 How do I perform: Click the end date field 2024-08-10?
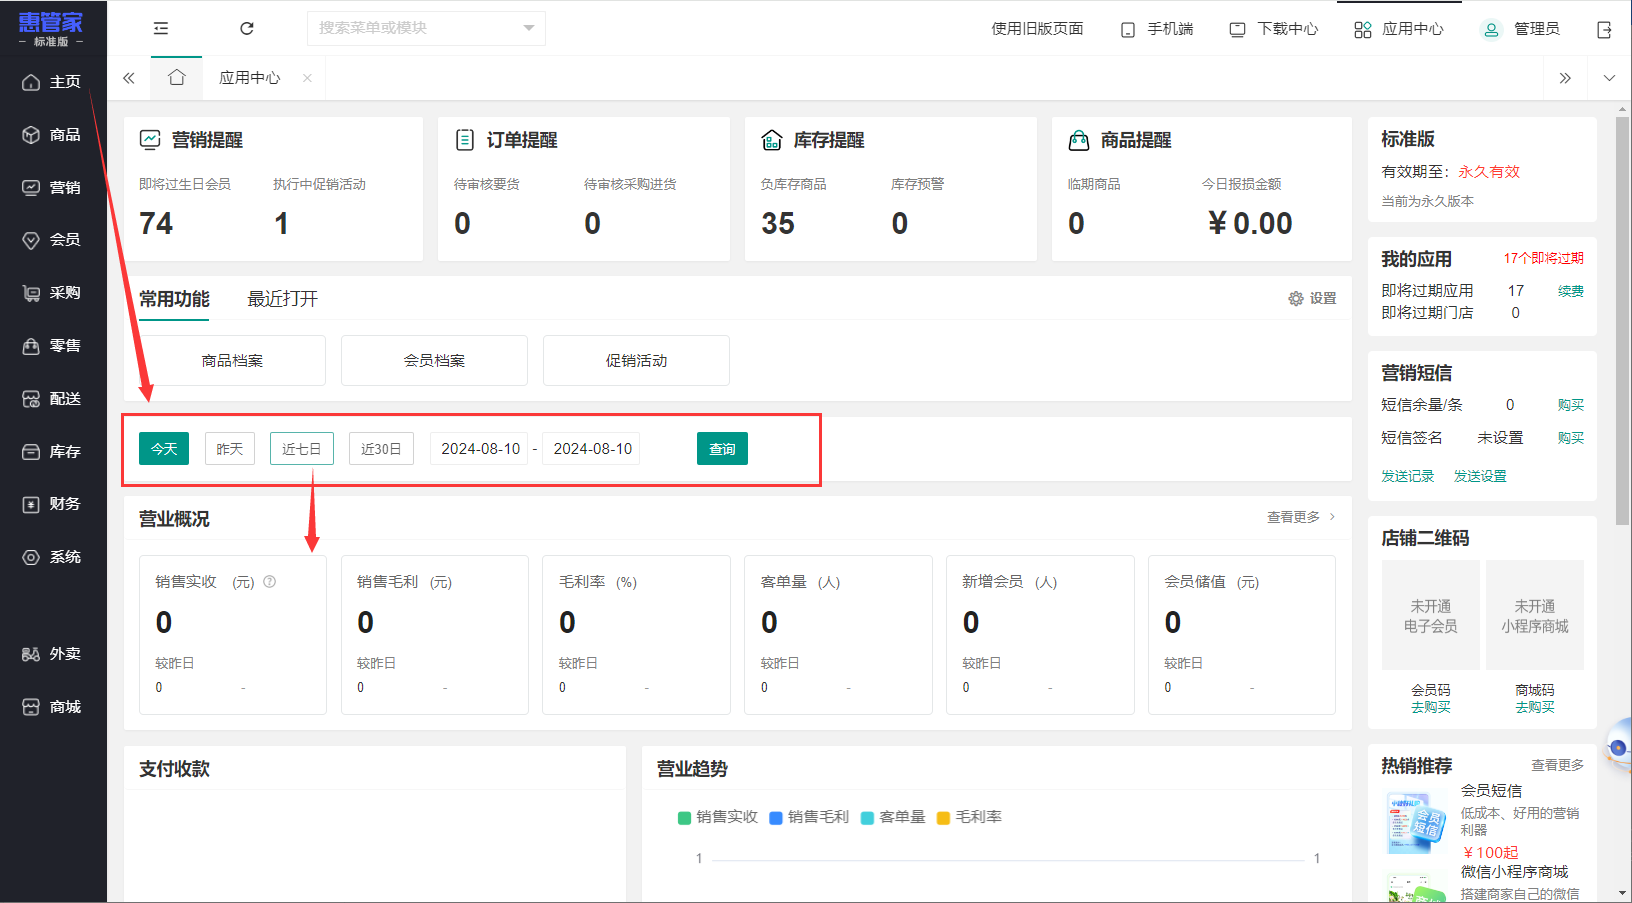pyautogui.click(x=593, y=449)
